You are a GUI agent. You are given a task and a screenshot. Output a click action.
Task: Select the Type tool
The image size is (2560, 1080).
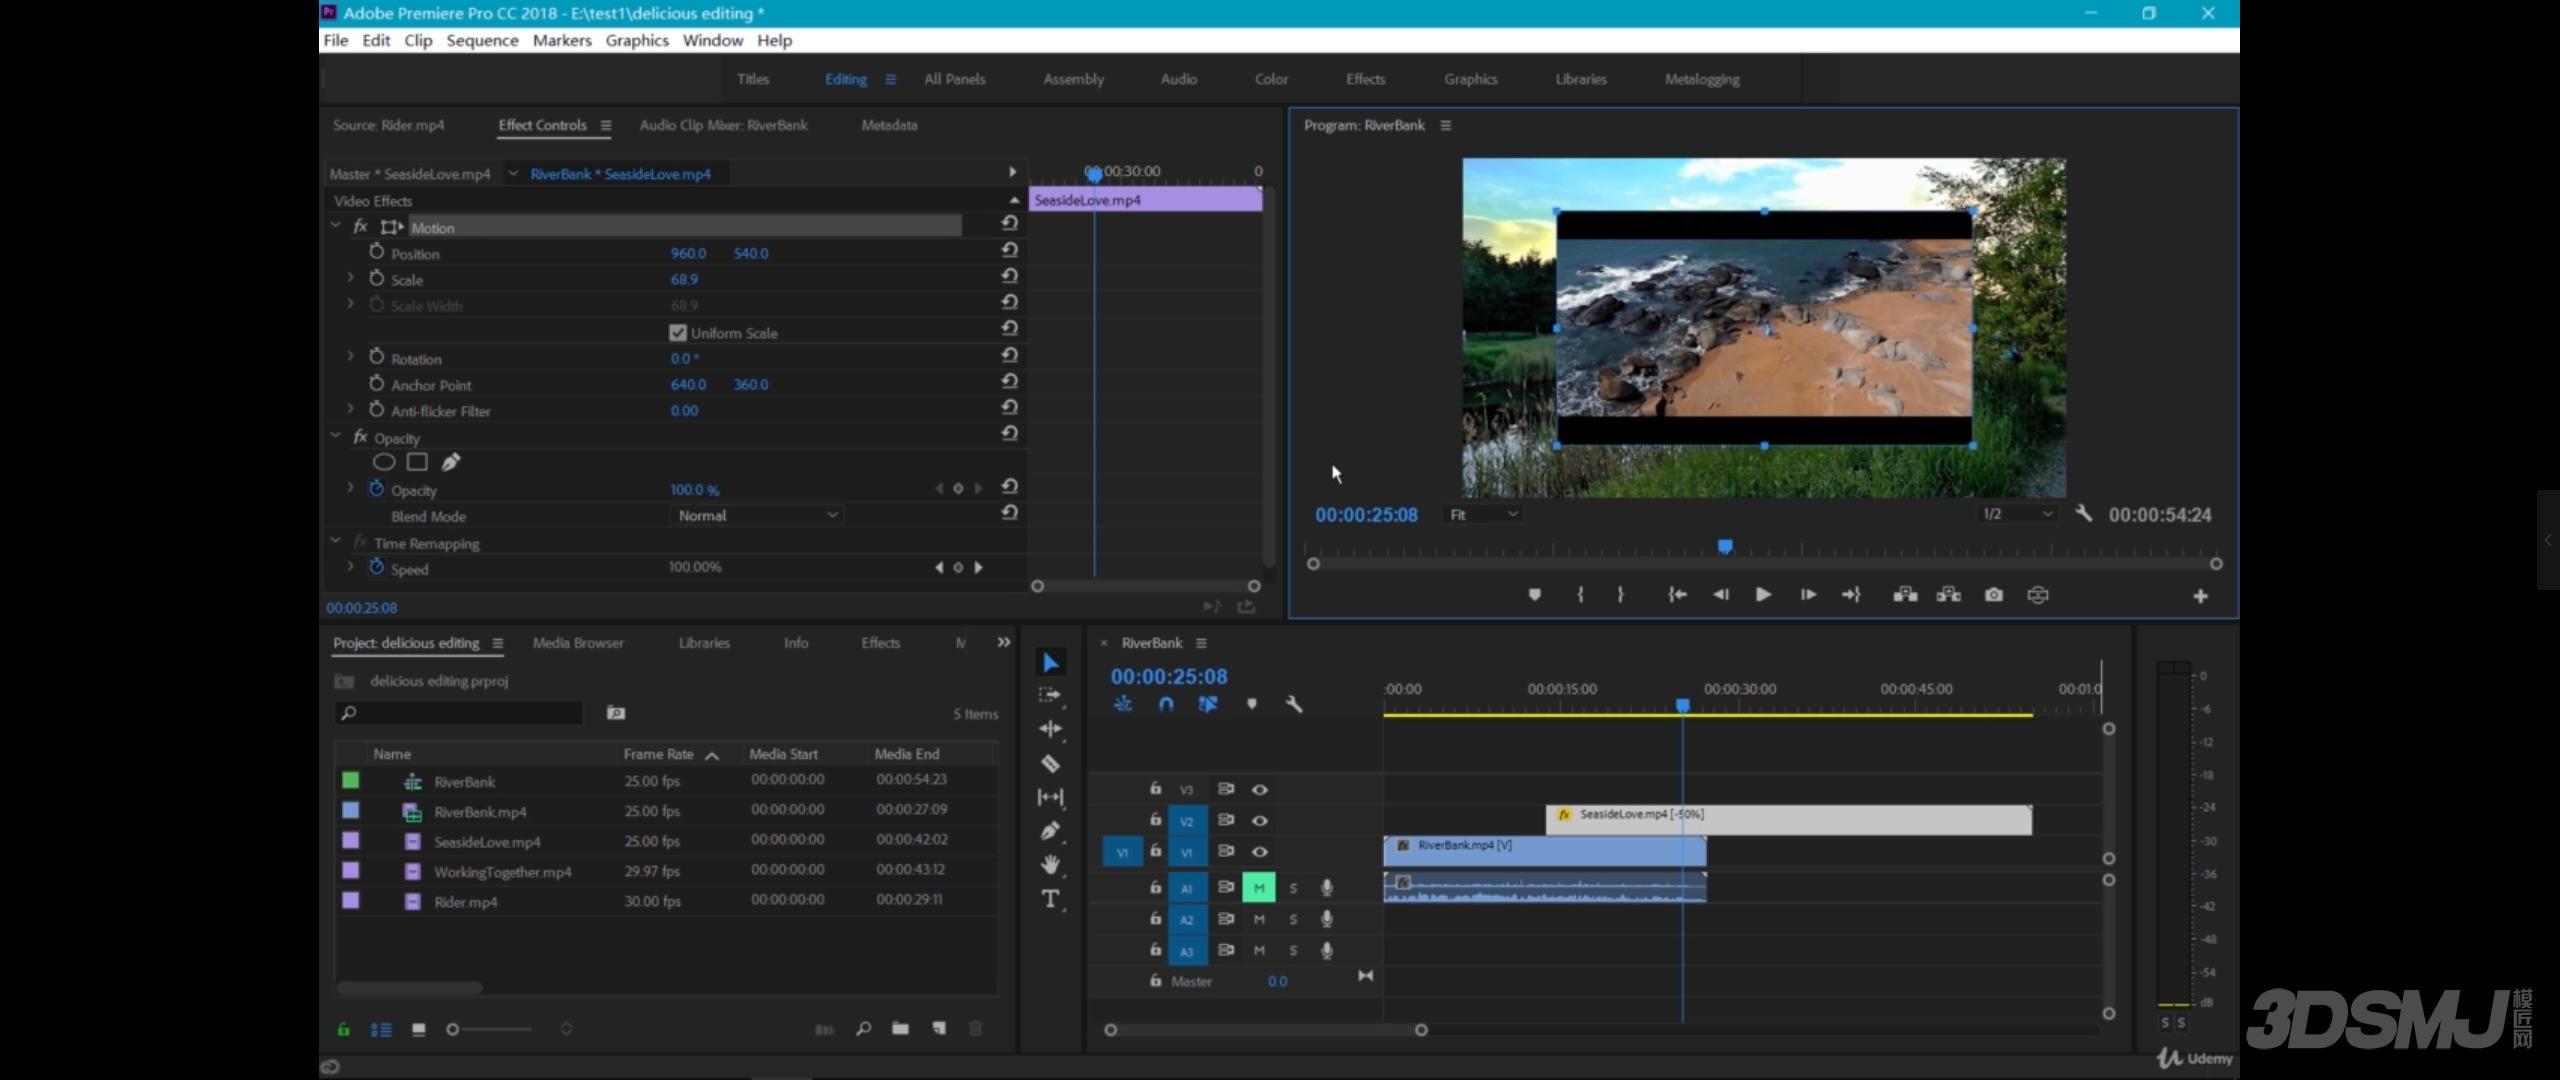coord(1050,898)
